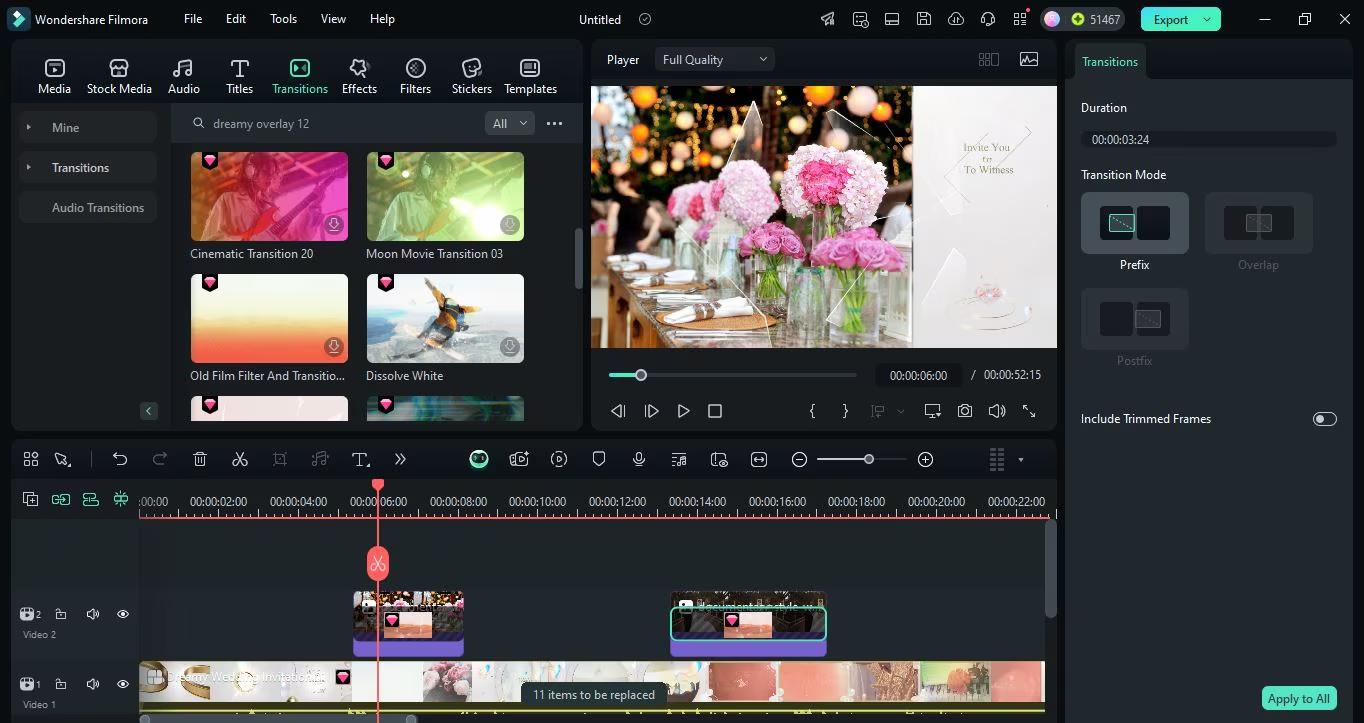This screenshot has width=1364, height=723.
Task: Mute the Video 1 track
Action: point(93,684)
